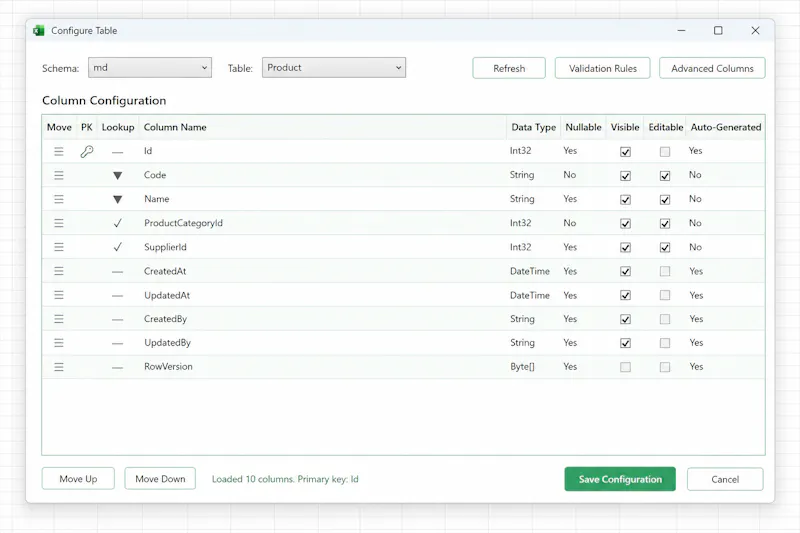Click the lookup dash for RowVersion row

coord(117,367)
